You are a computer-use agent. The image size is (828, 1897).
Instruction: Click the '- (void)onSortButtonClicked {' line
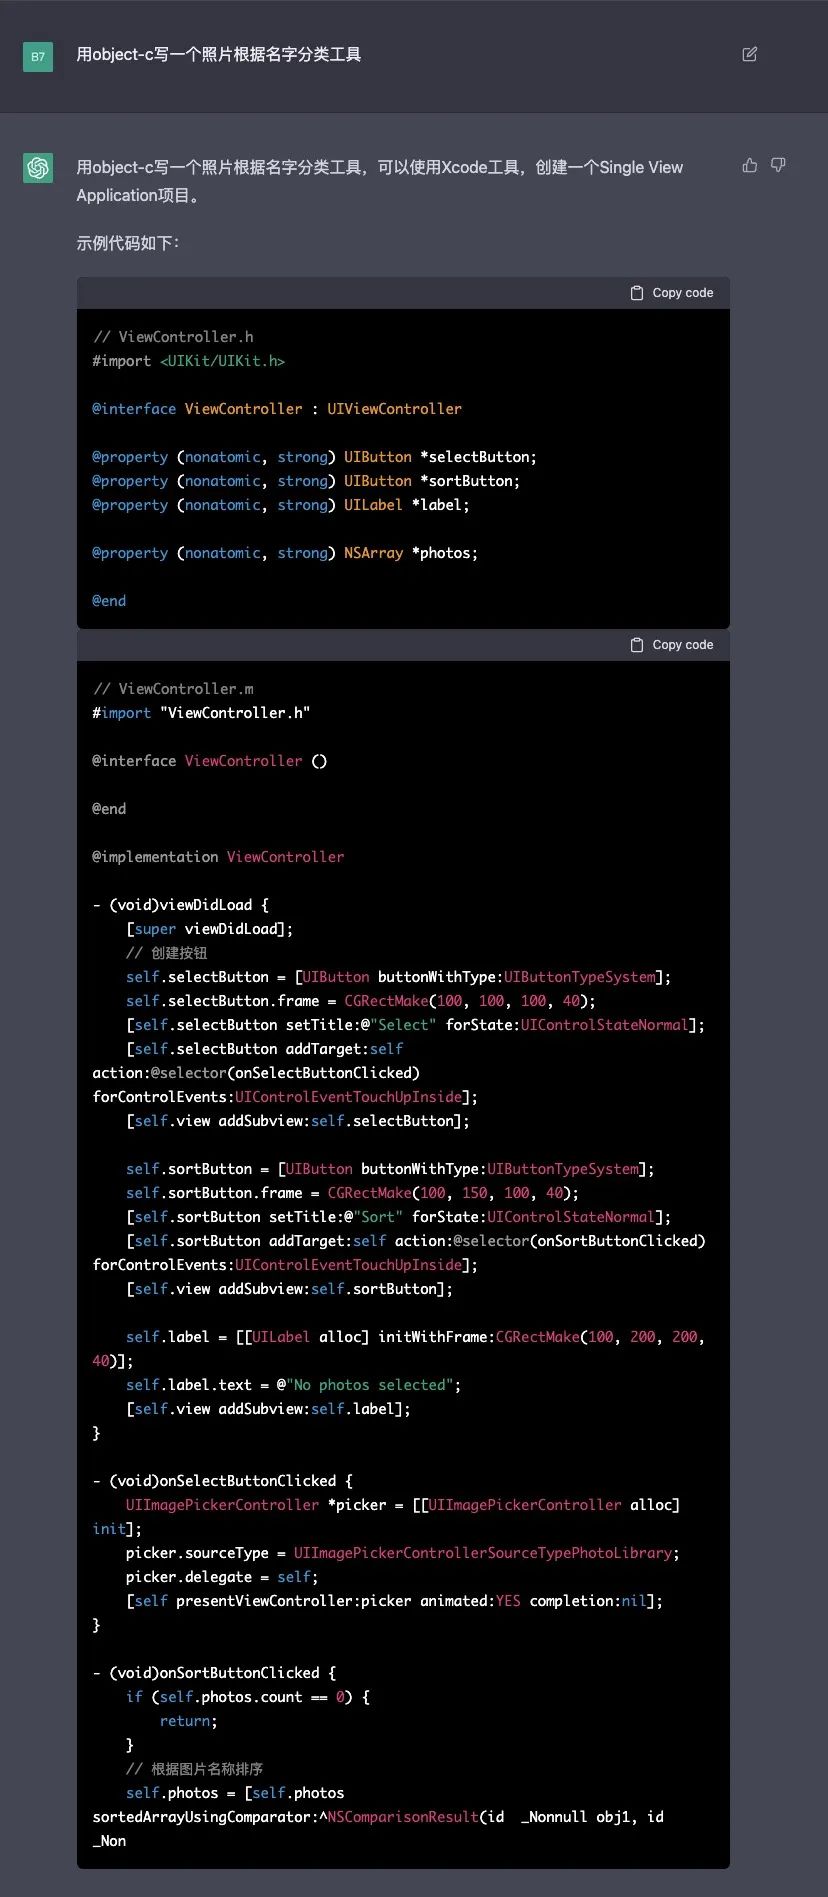pyautogui.click(x=214, y=1673)
